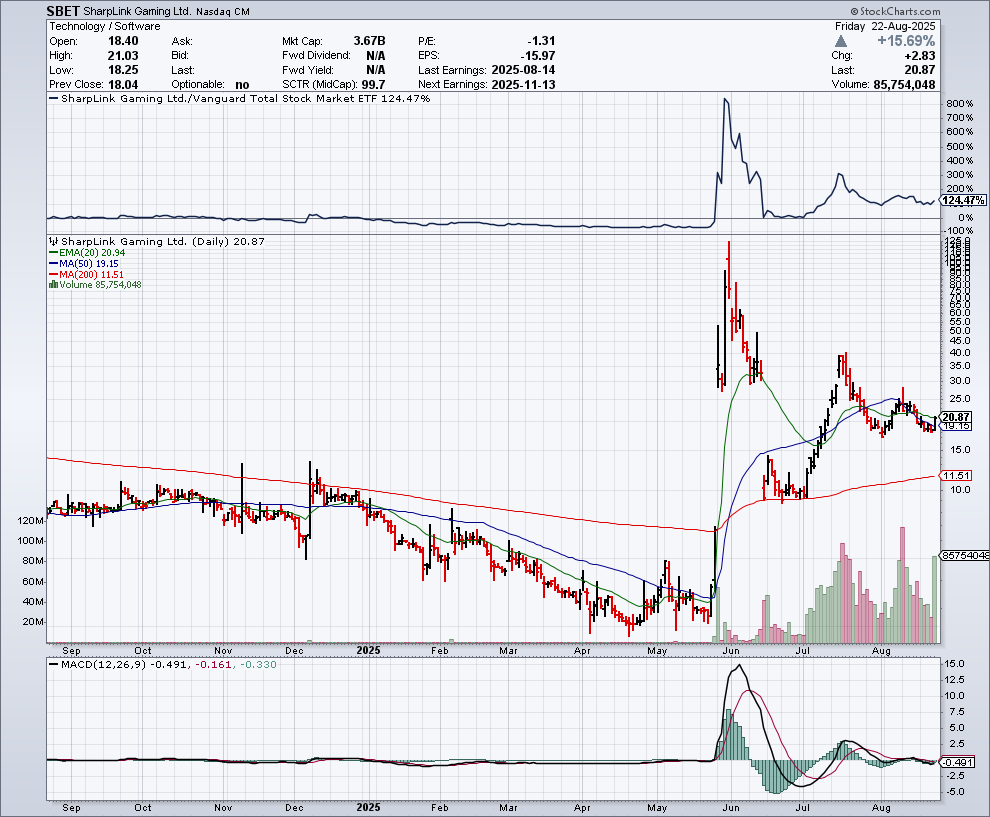
Task: Click the Open value 18.40
Action: coord(123,41)
